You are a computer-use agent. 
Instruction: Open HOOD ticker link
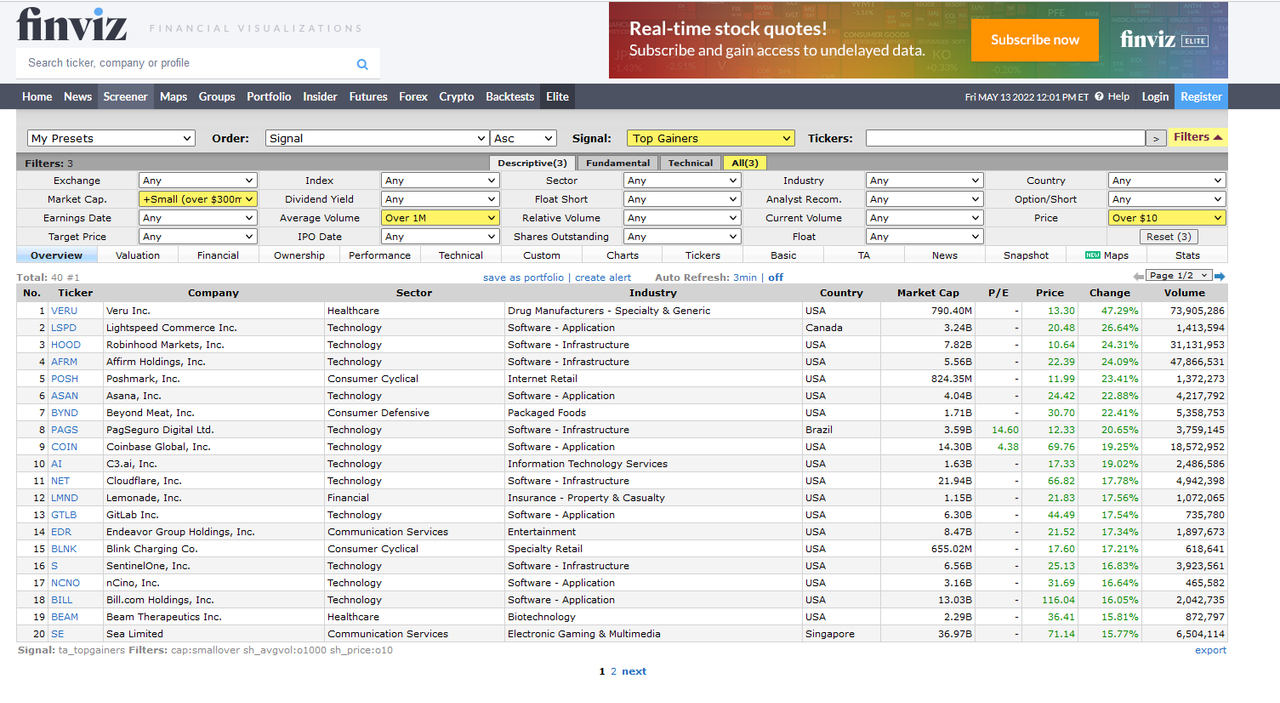pyautogui.click(x=66, y=345)
